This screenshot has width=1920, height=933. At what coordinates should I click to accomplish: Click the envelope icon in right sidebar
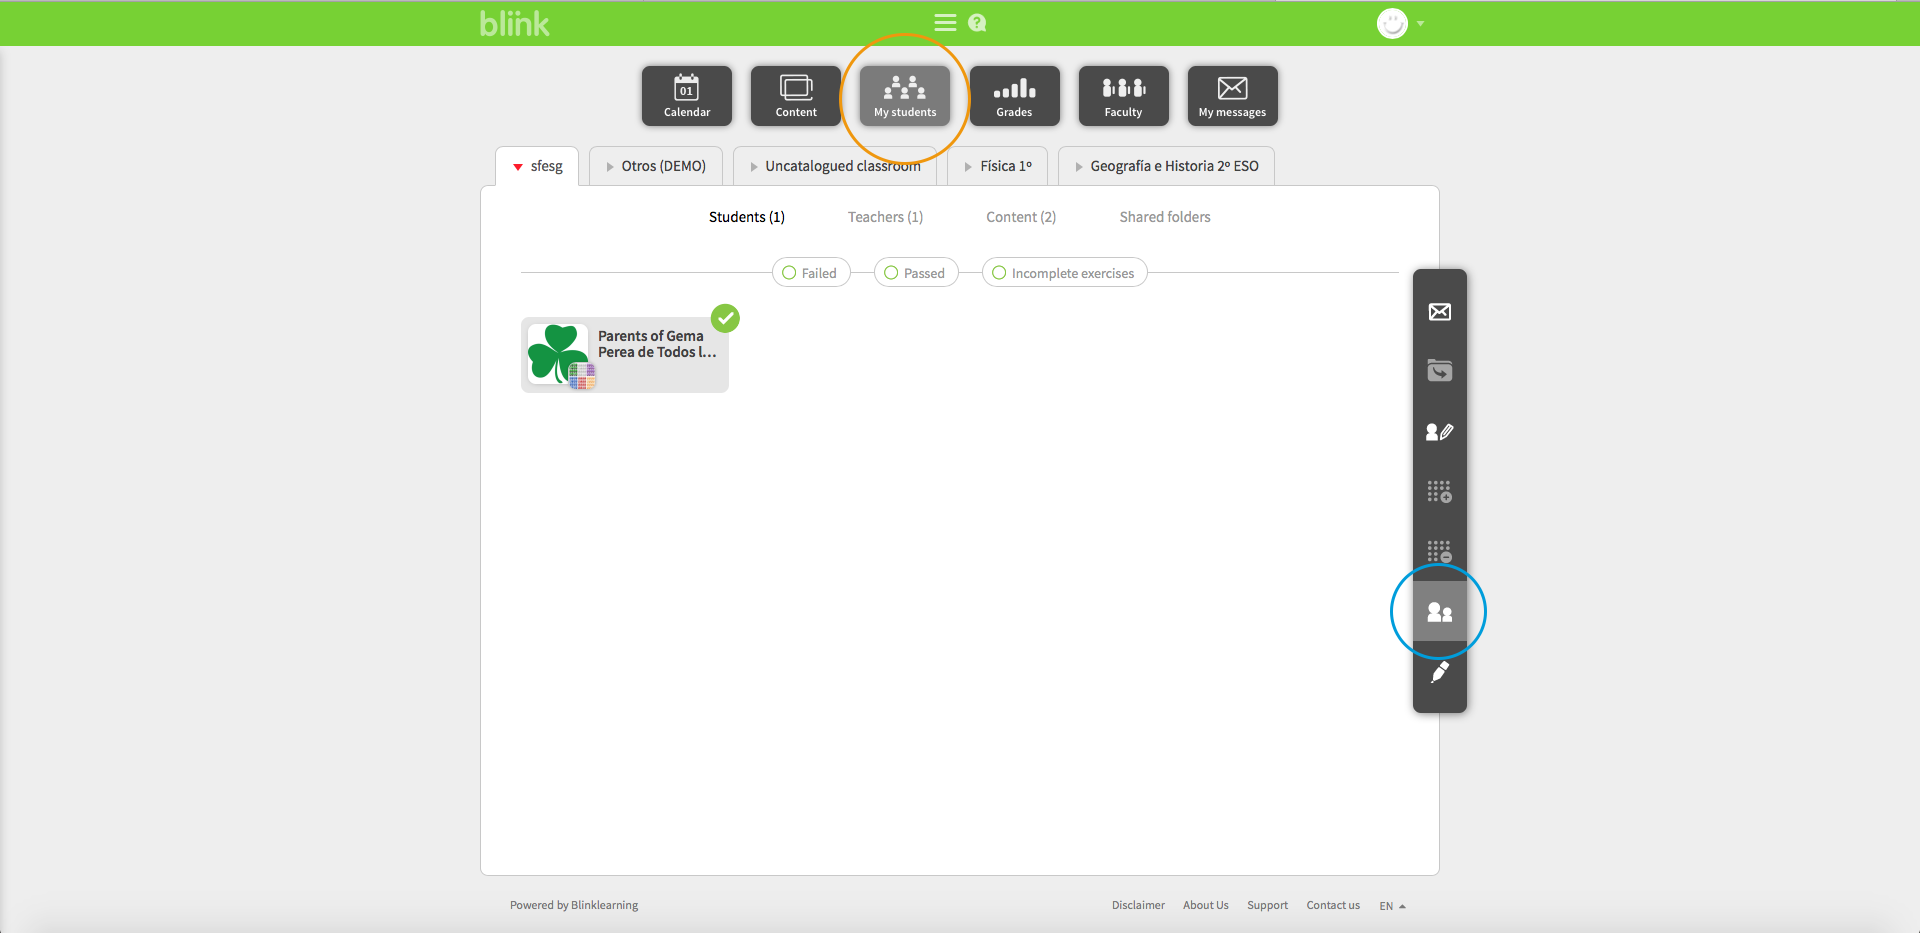pyautogui.click(x=1439, y=312)
